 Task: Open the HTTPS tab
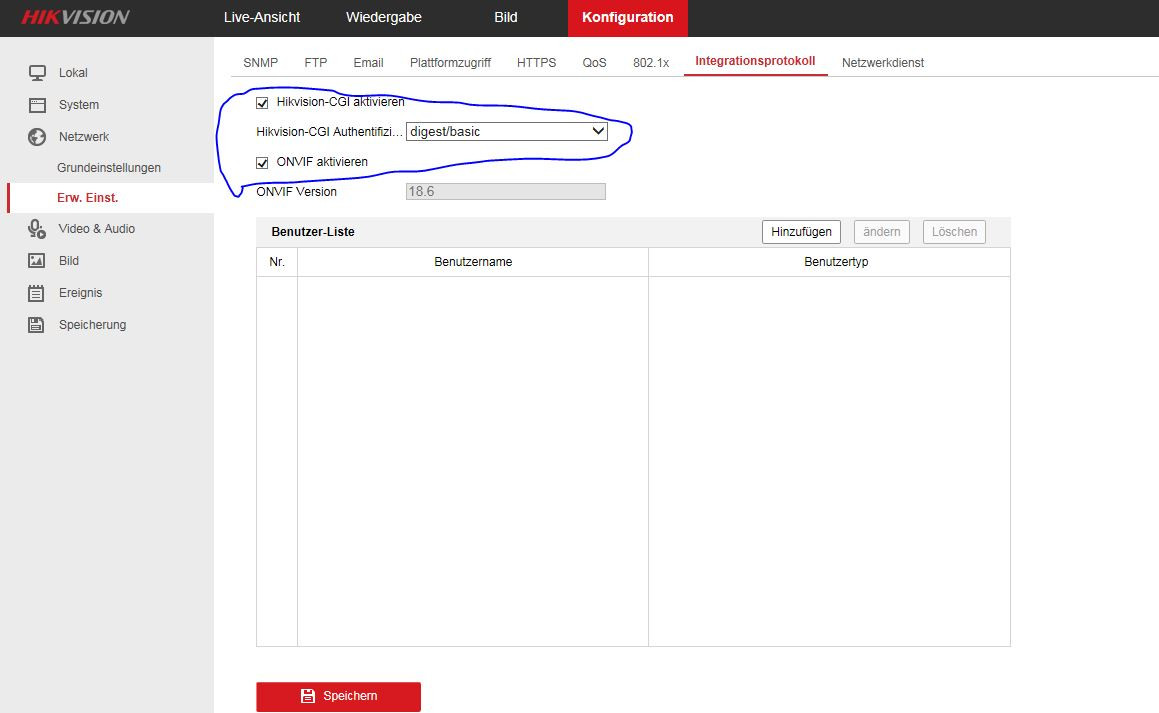(536, 62)
